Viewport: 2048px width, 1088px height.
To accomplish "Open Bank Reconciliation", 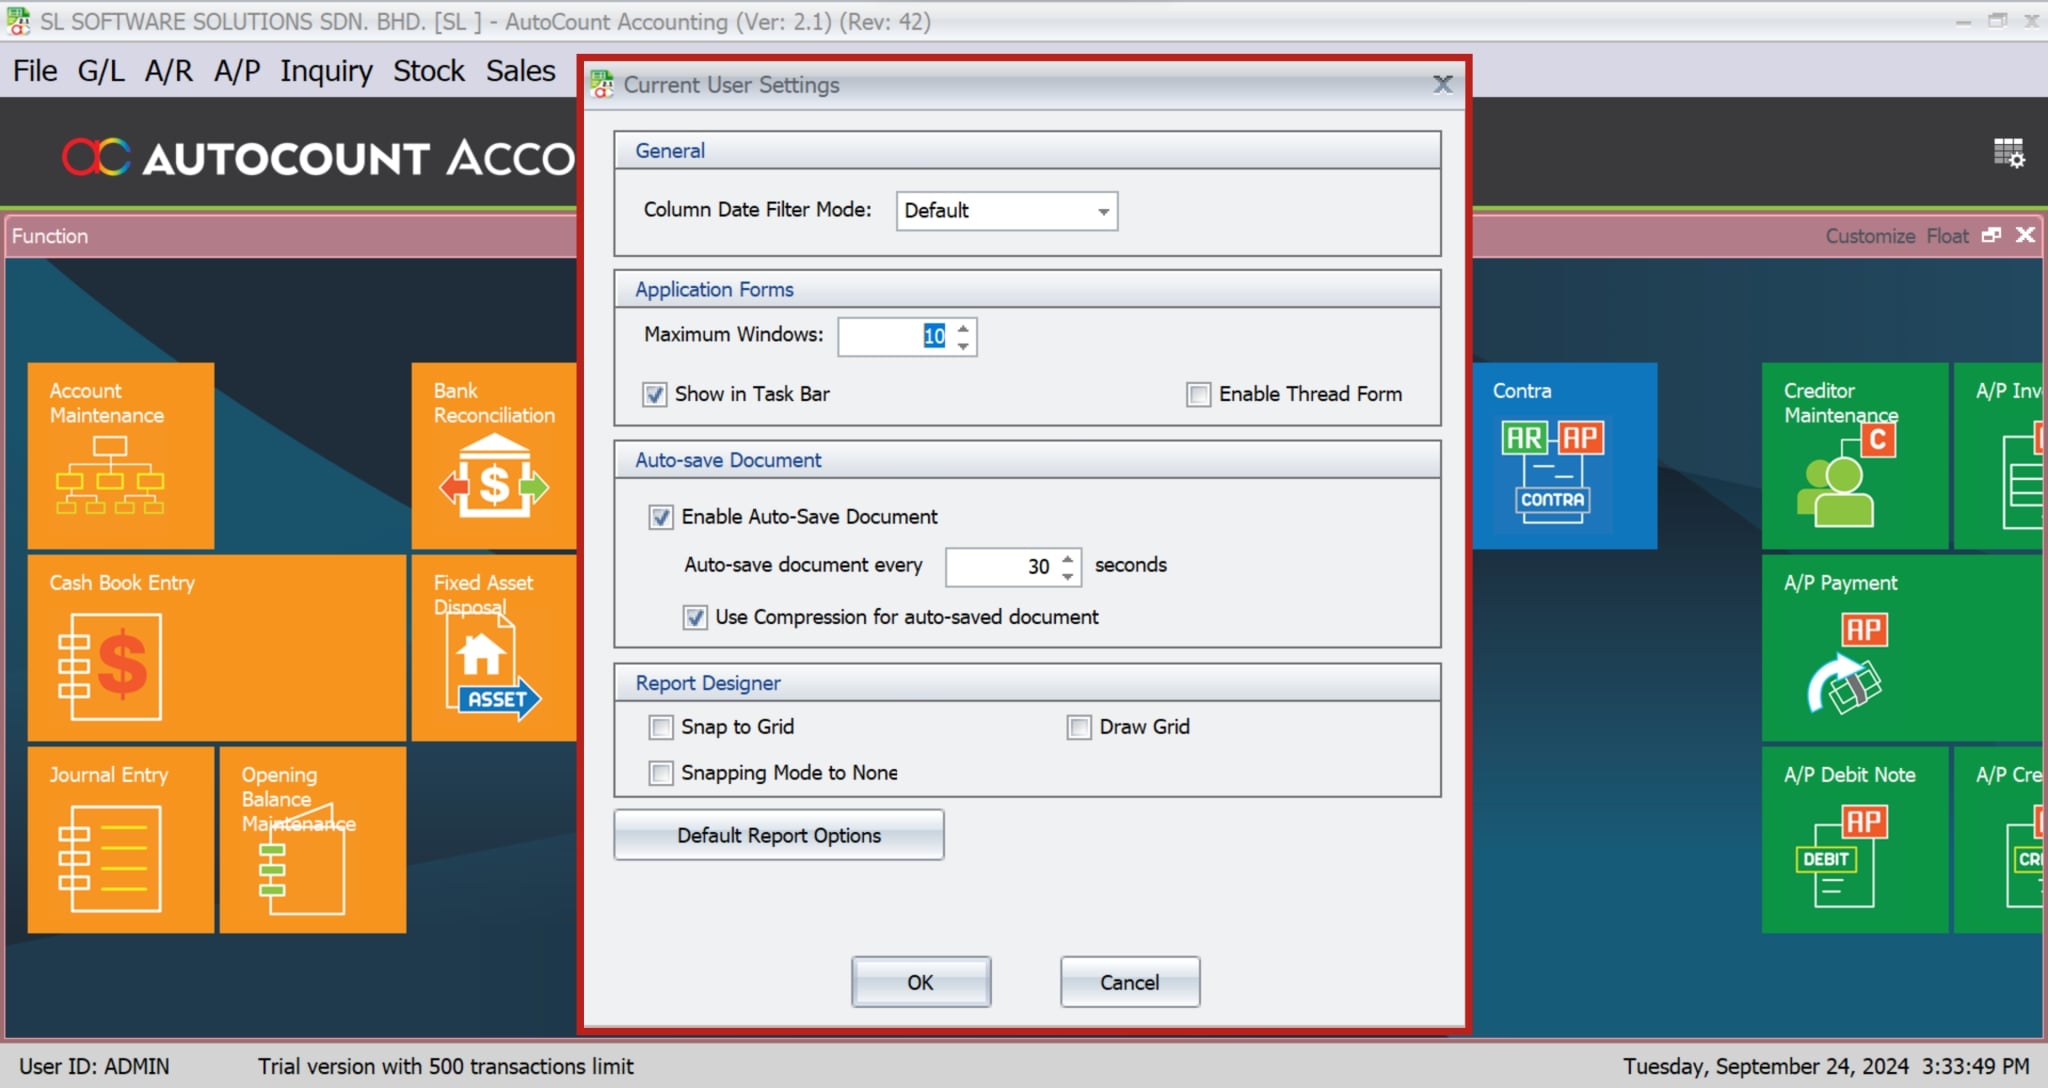I will (492, 455).
